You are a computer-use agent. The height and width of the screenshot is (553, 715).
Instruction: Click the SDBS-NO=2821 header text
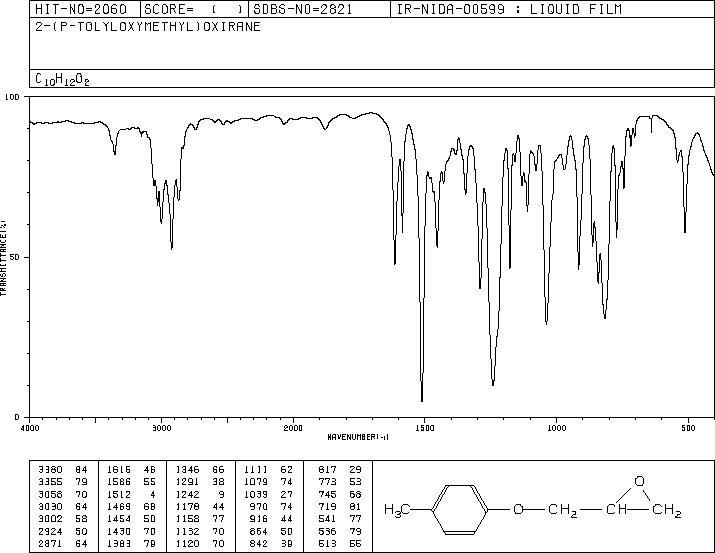tap(303, 9)
